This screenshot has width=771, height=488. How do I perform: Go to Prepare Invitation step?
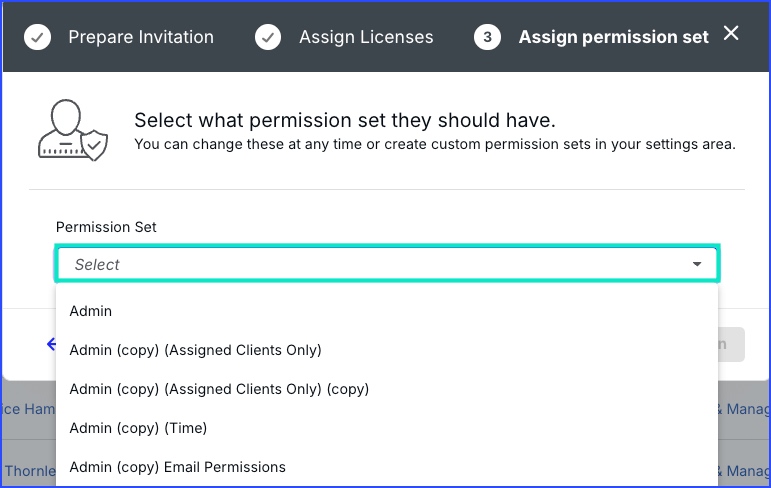point(141,37)
